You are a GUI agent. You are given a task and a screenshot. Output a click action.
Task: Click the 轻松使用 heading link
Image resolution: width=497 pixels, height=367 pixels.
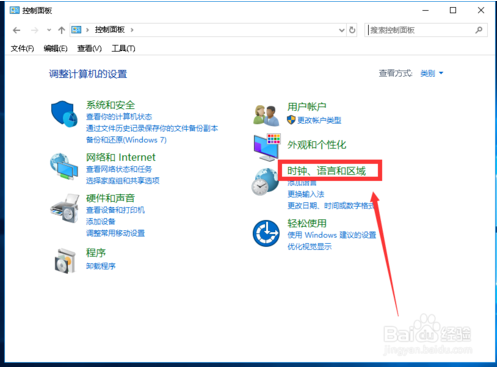[307, 223]
